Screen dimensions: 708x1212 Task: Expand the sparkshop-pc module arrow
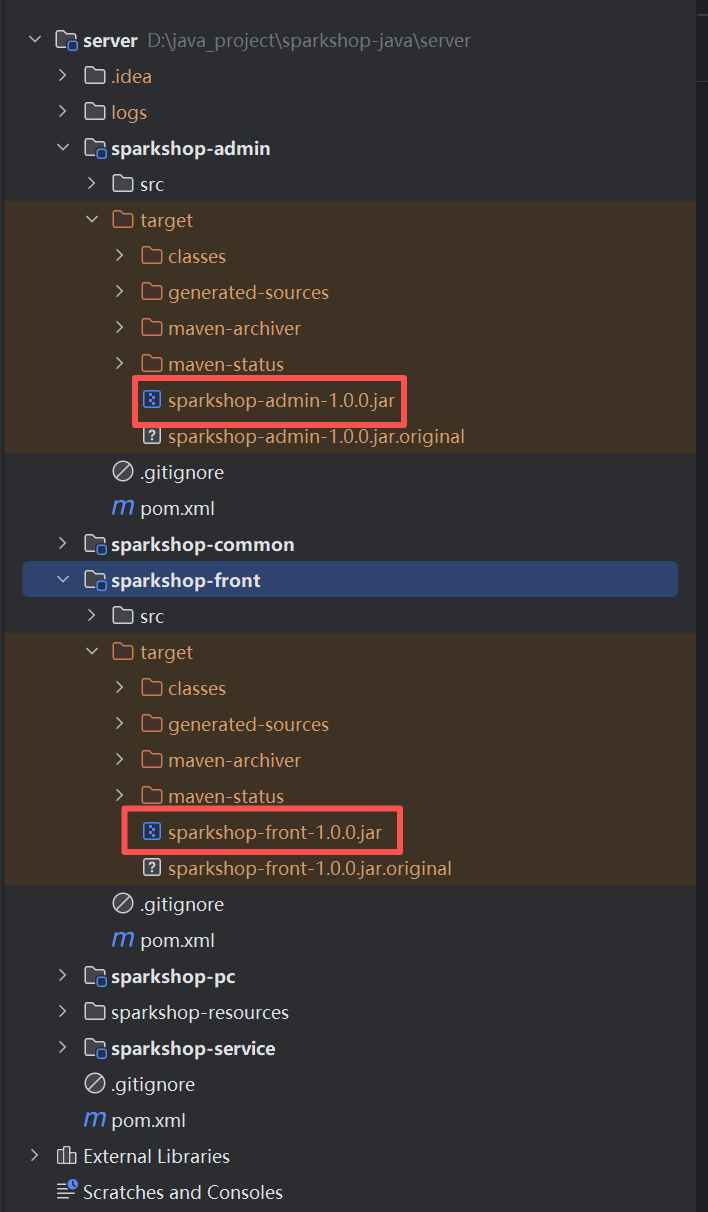point(63,976)
